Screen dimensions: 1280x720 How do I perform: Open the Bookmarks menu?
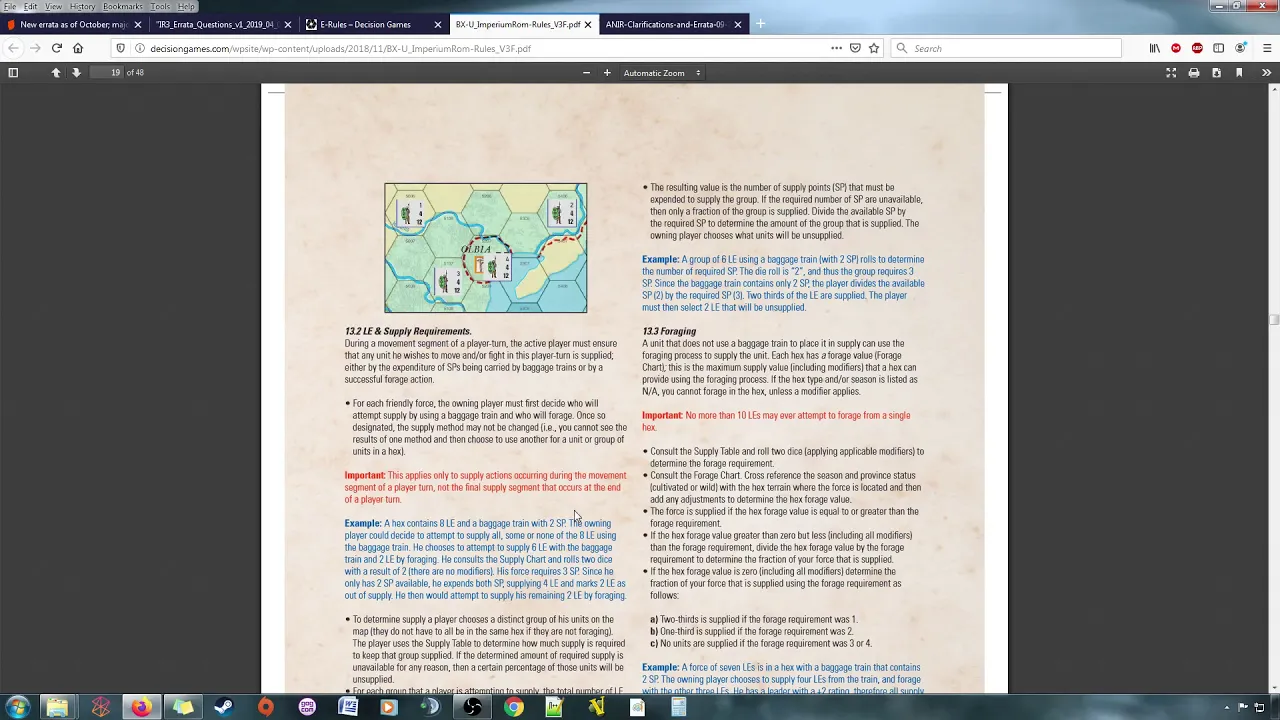122,6
